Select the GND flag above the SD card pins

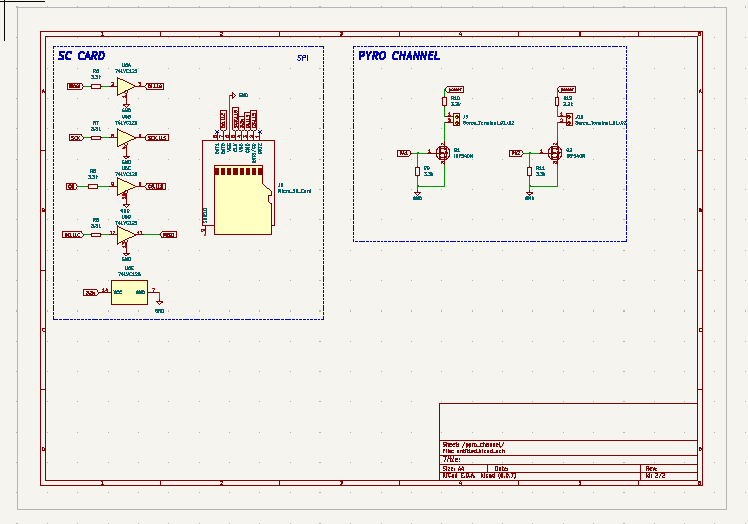pos(233,95)
